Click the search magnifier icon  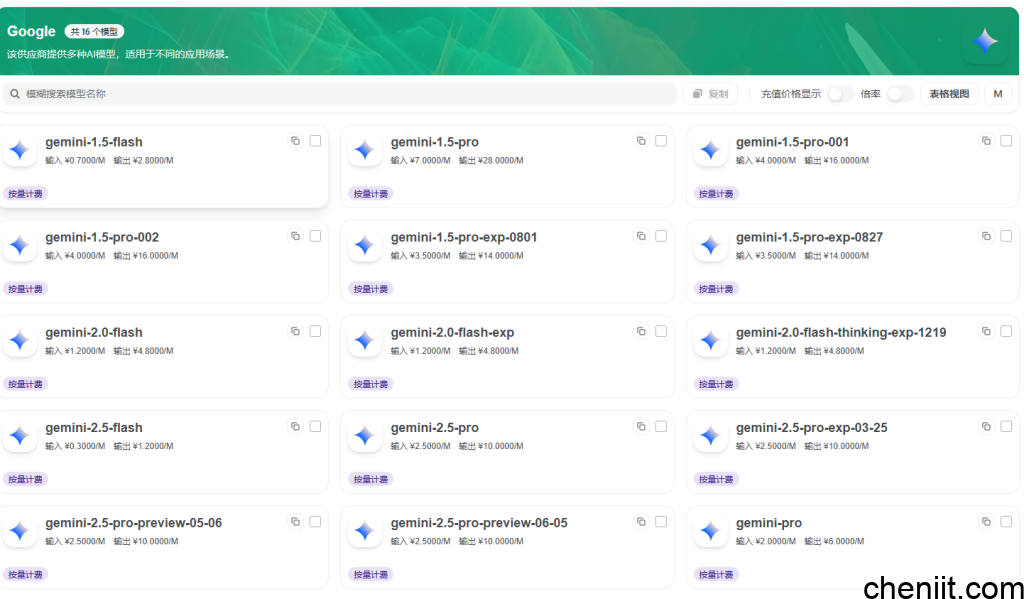coord(14,93)
